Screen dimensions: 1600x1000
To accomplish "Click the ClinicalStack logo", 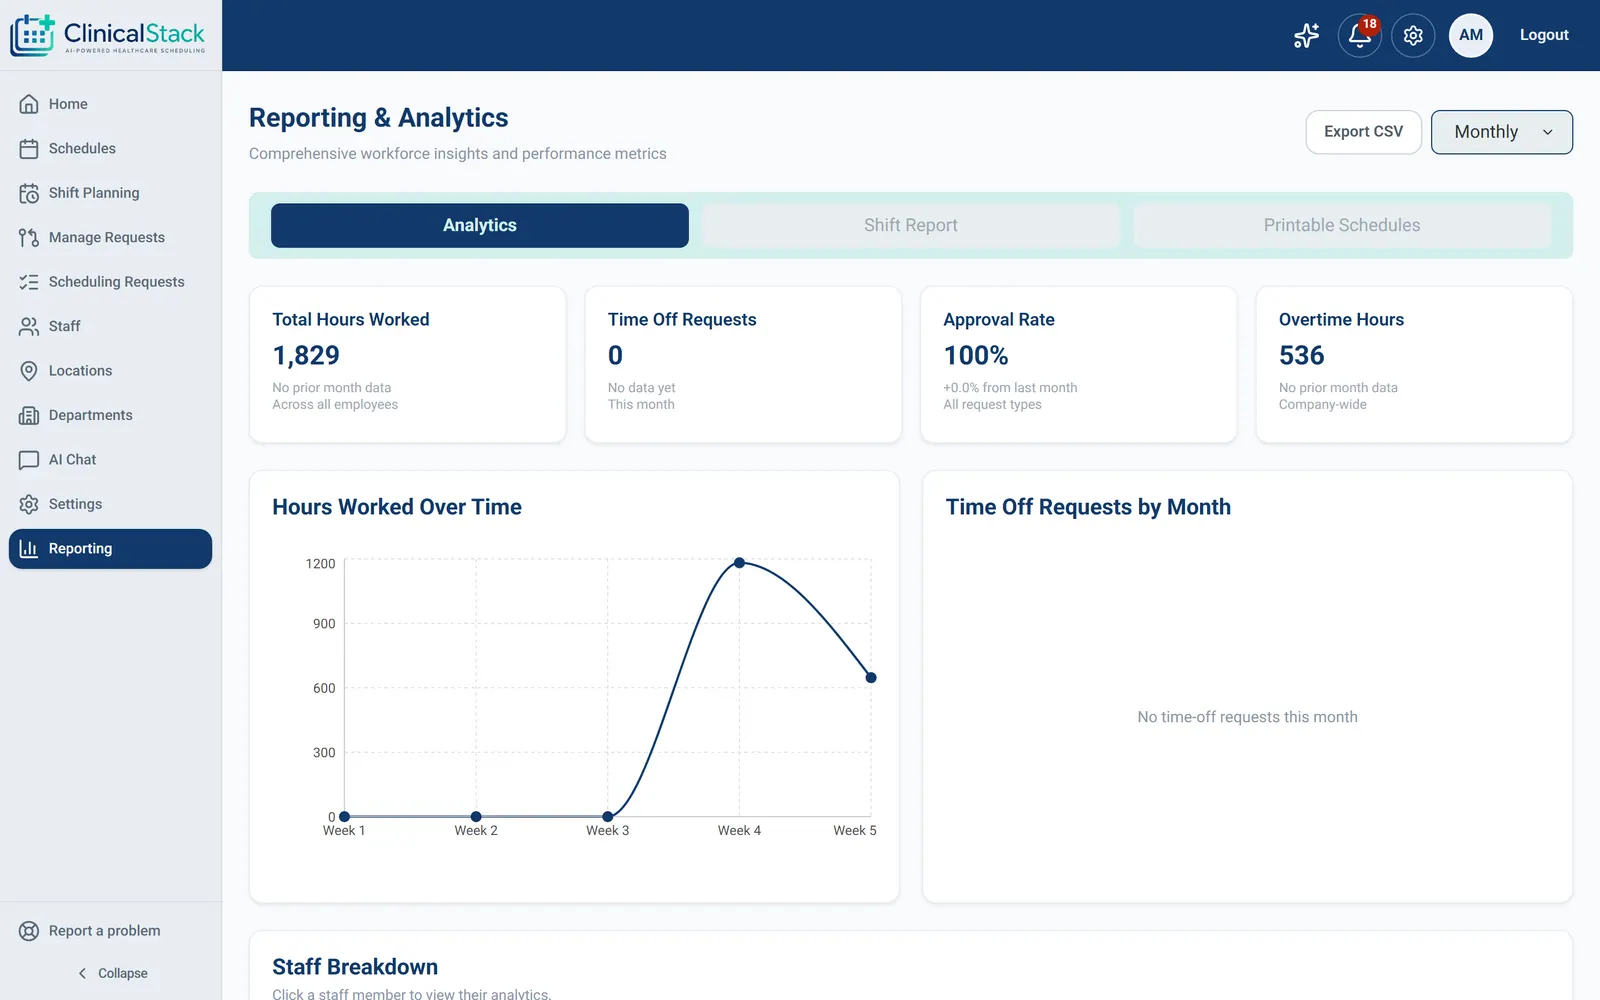I will pyautogui.click(x=108, y=35).
